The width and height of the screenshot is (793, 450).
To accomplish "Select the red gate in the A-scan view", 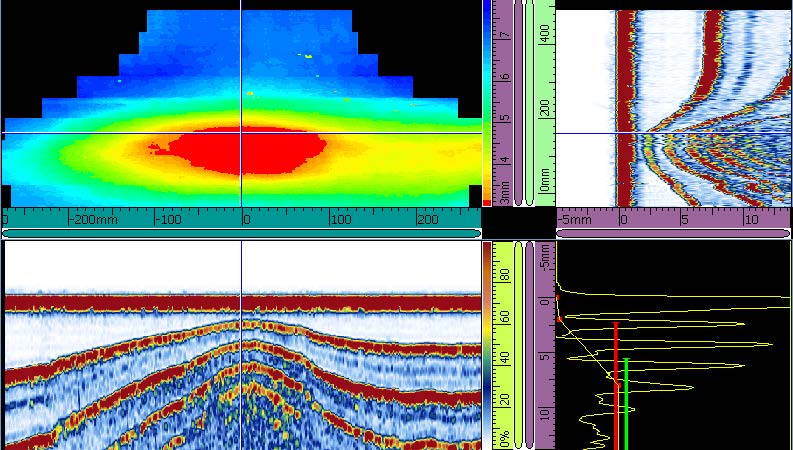I will coord(615,385).
